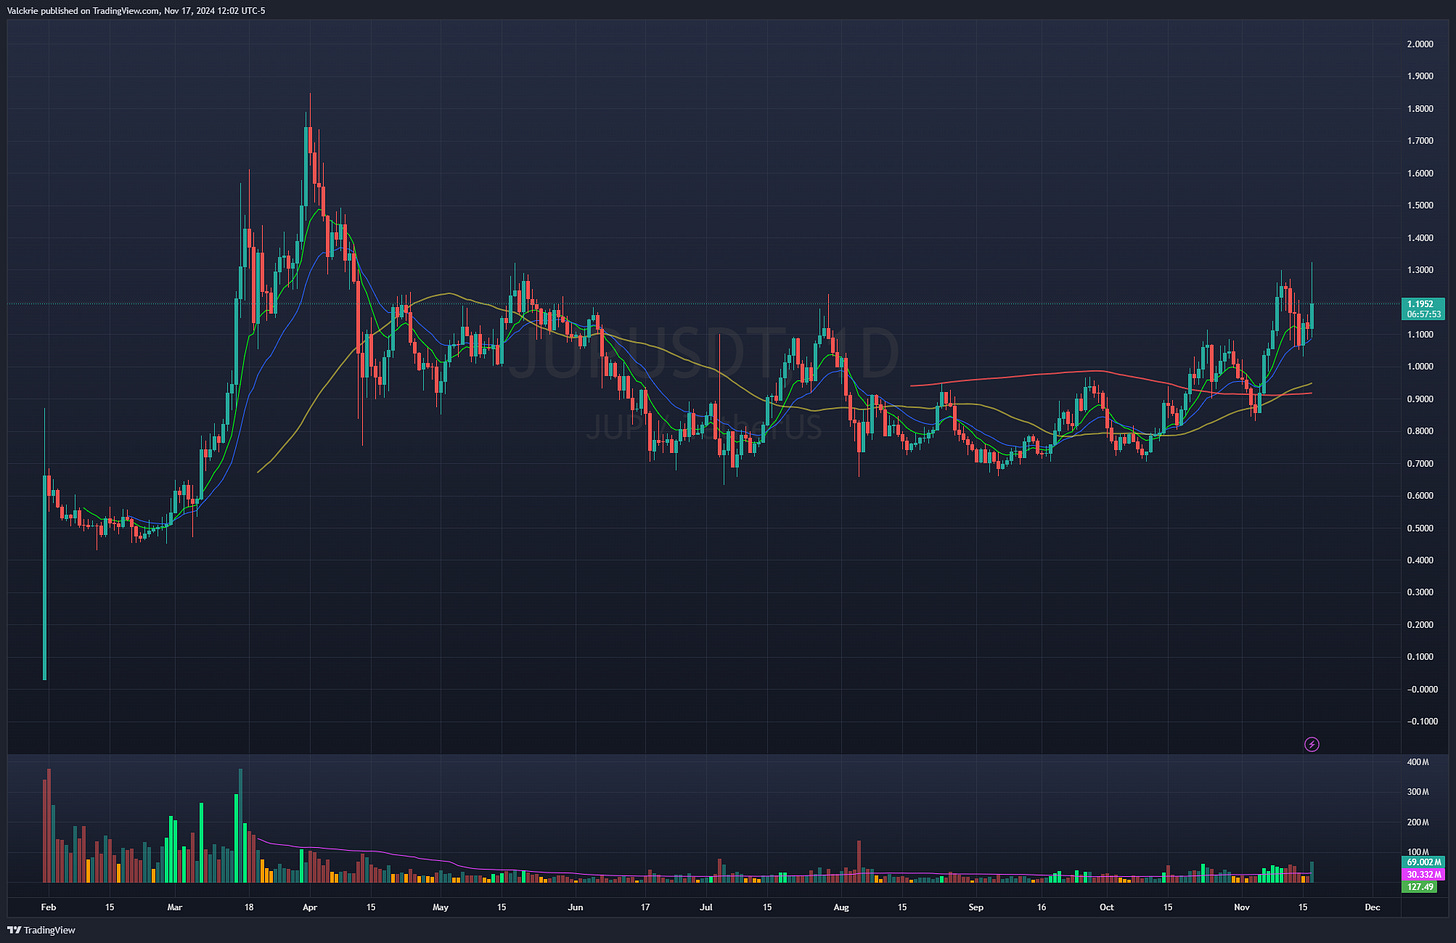Click the 0.7000 price axis label

click(x=1420, y=464)
